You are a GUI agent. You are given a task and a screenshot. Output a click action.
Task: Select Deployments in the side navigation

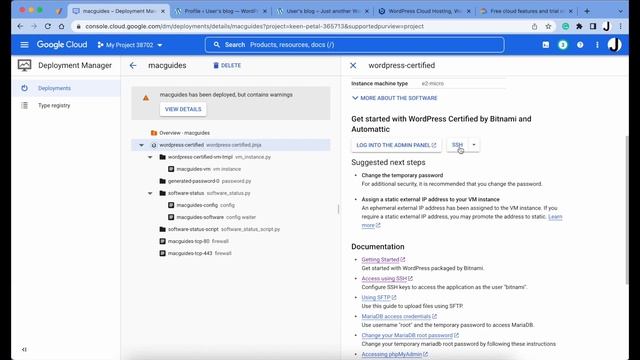[66, 88]
